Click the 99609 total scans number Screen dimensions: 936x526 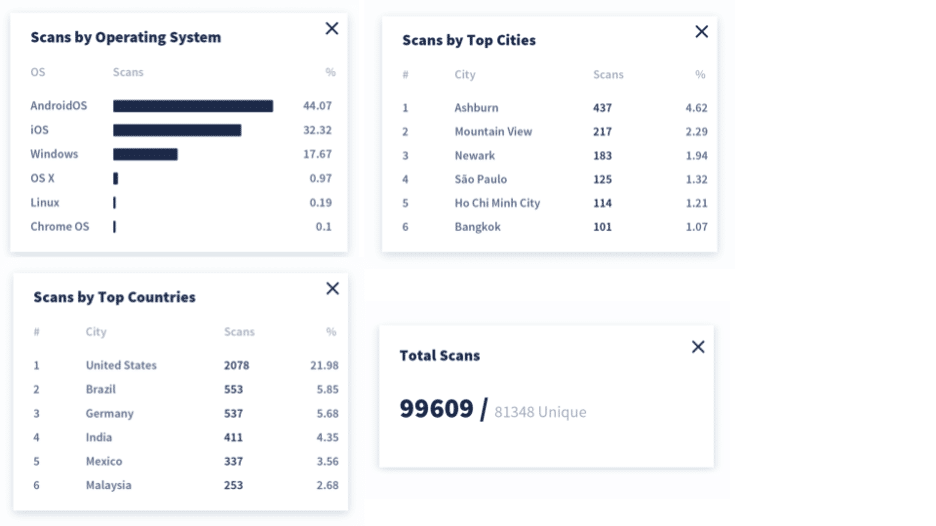click(436, 409)
